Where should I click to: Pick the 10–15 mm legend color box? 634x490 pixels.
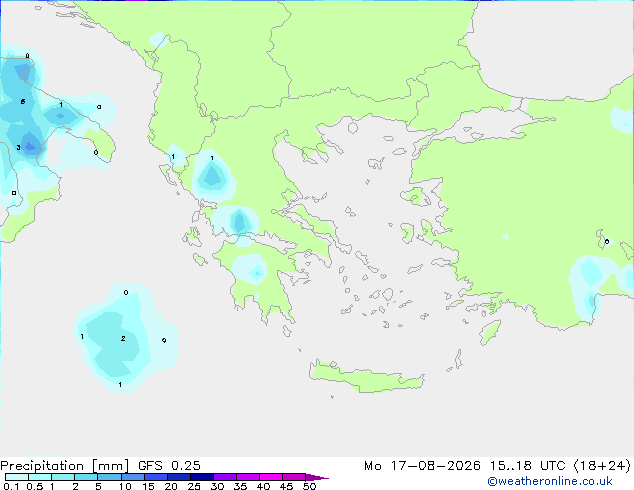[132, 477]
